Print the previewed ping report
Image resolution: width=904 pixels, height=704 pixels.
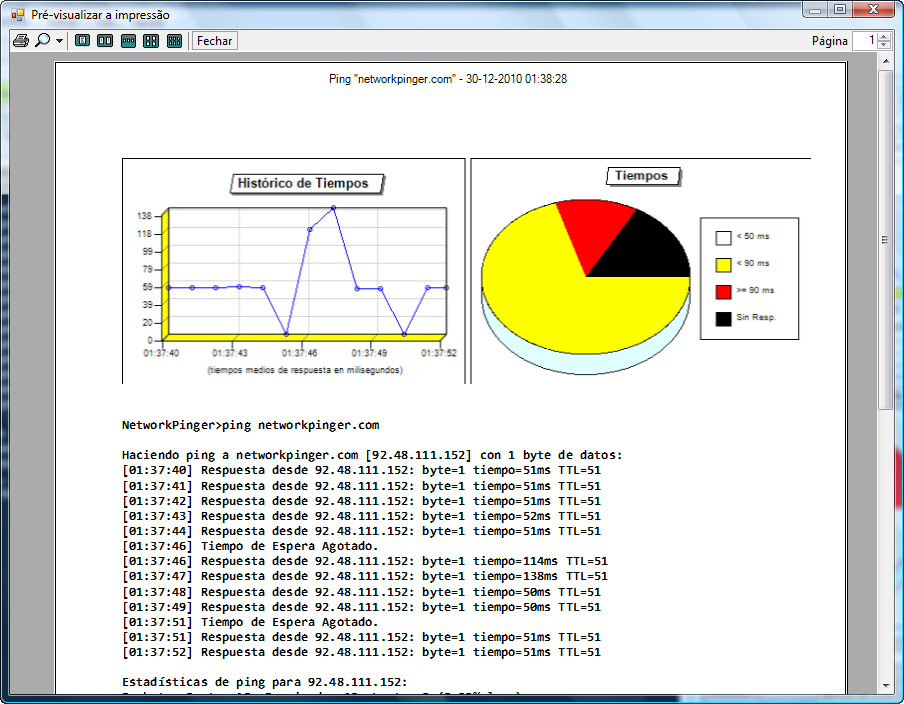[x=21, y=41]
